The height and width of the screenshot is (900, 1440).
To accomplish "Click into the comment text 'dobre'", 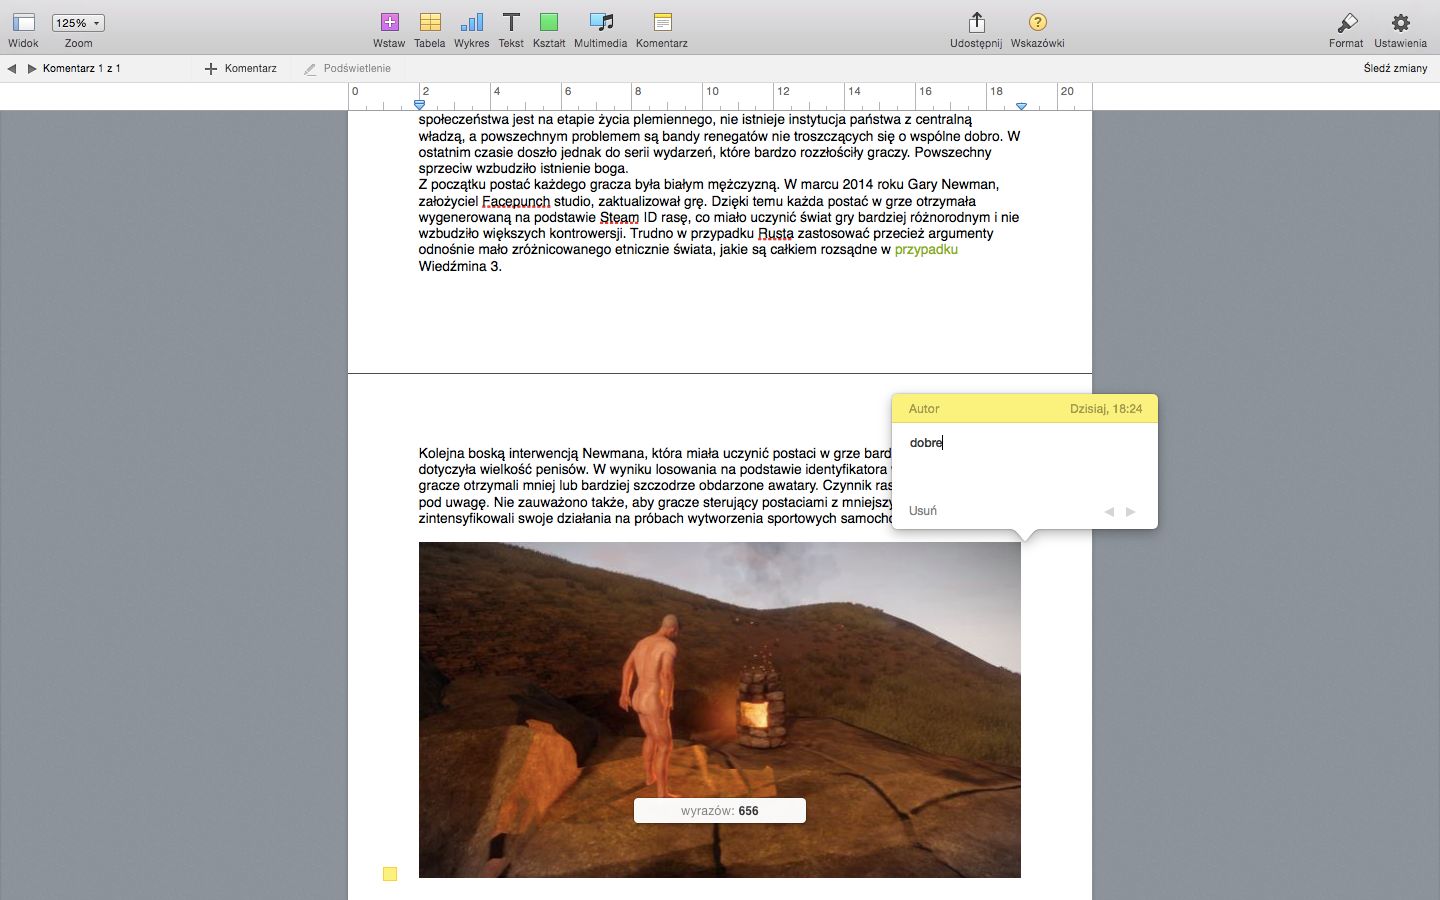I will [x=926, y=442].
